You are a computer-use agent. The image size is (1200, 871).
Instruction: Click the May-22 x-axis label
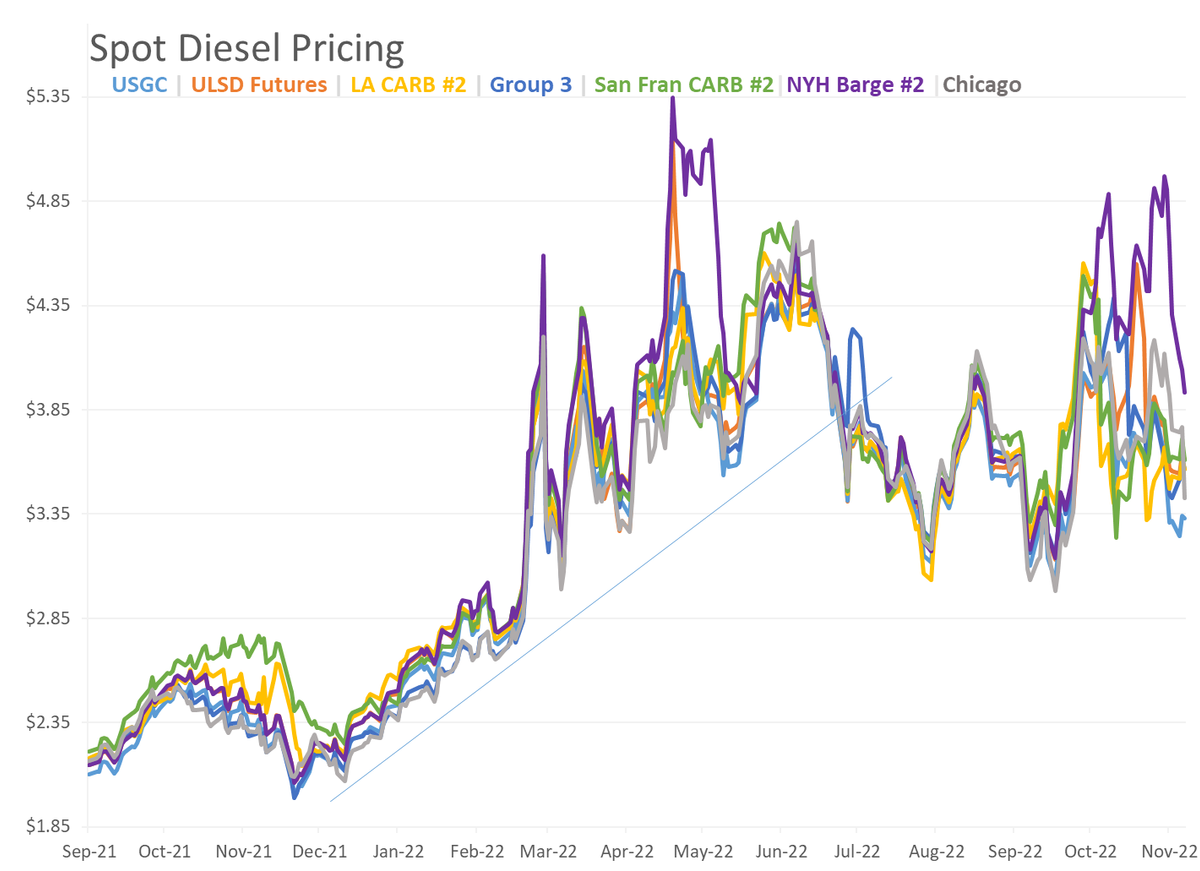[x=703, y=852]
